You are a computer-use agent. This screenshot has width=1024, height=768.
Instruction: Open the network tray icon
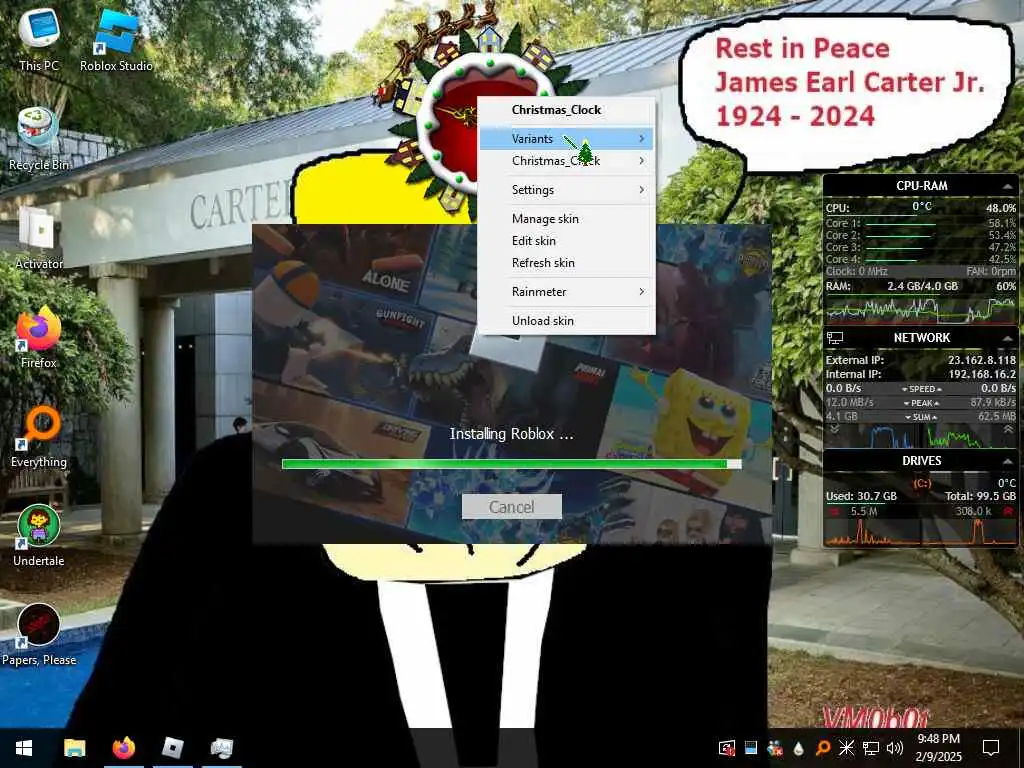pyautogui.click(x=871, y=748)
